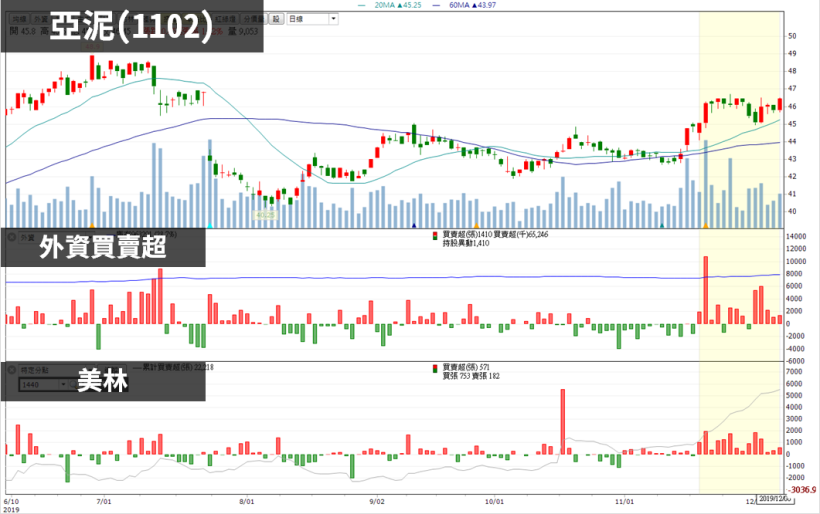Click the 9/02 date label
This screenshot has height=514, width=820.
pos(377,501)
